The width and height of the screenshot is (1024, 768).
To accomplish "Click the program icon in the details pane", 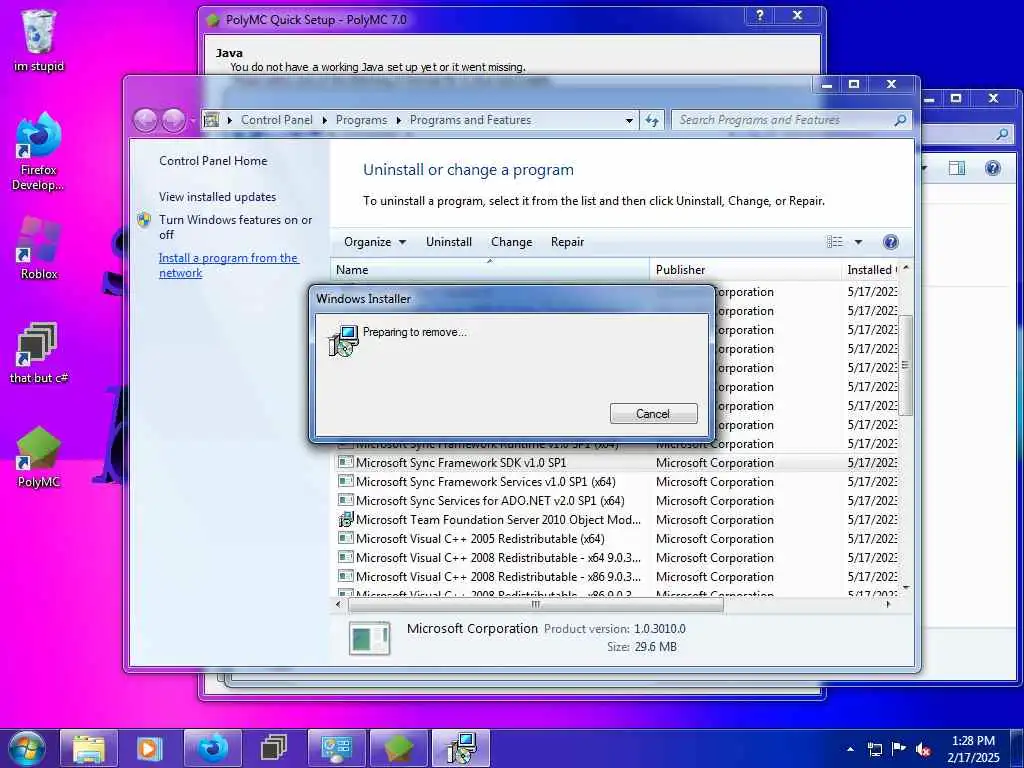I will pos(369,637).
